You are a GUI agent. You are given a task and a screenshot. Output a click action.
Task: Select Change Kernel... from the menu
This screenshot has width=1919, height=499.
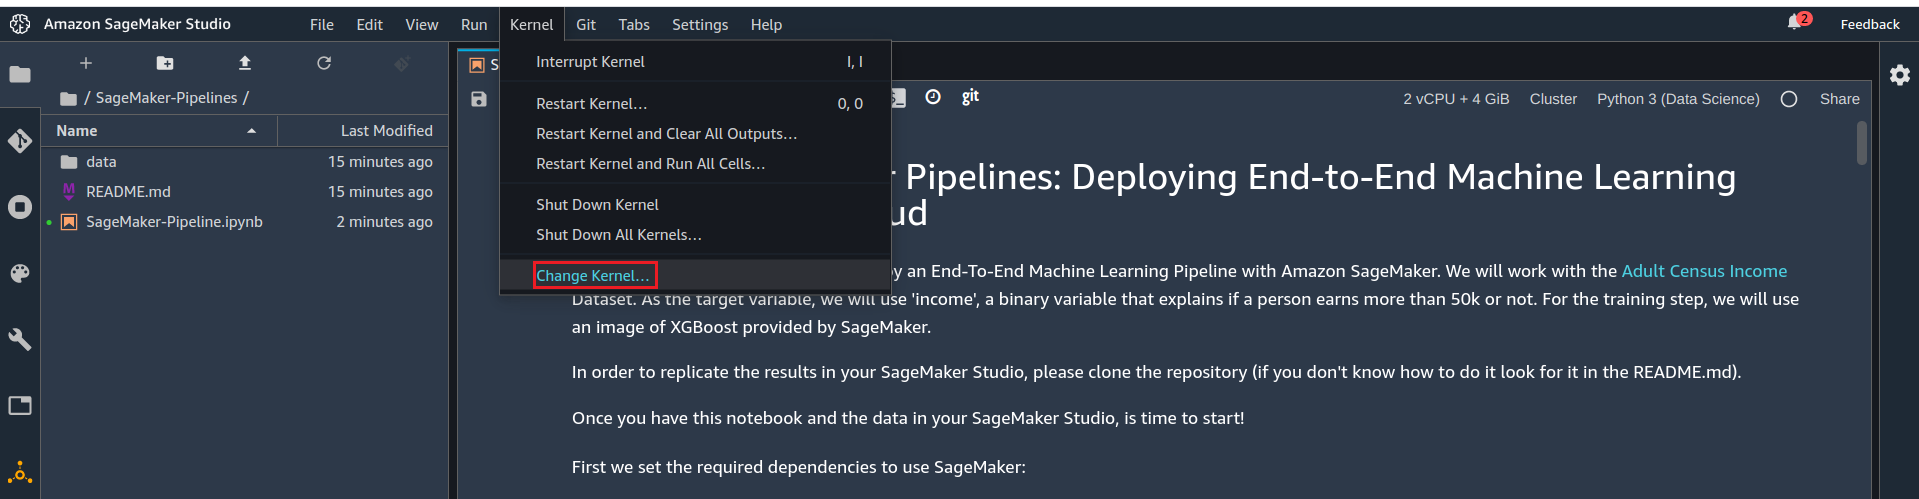(593, 275)
